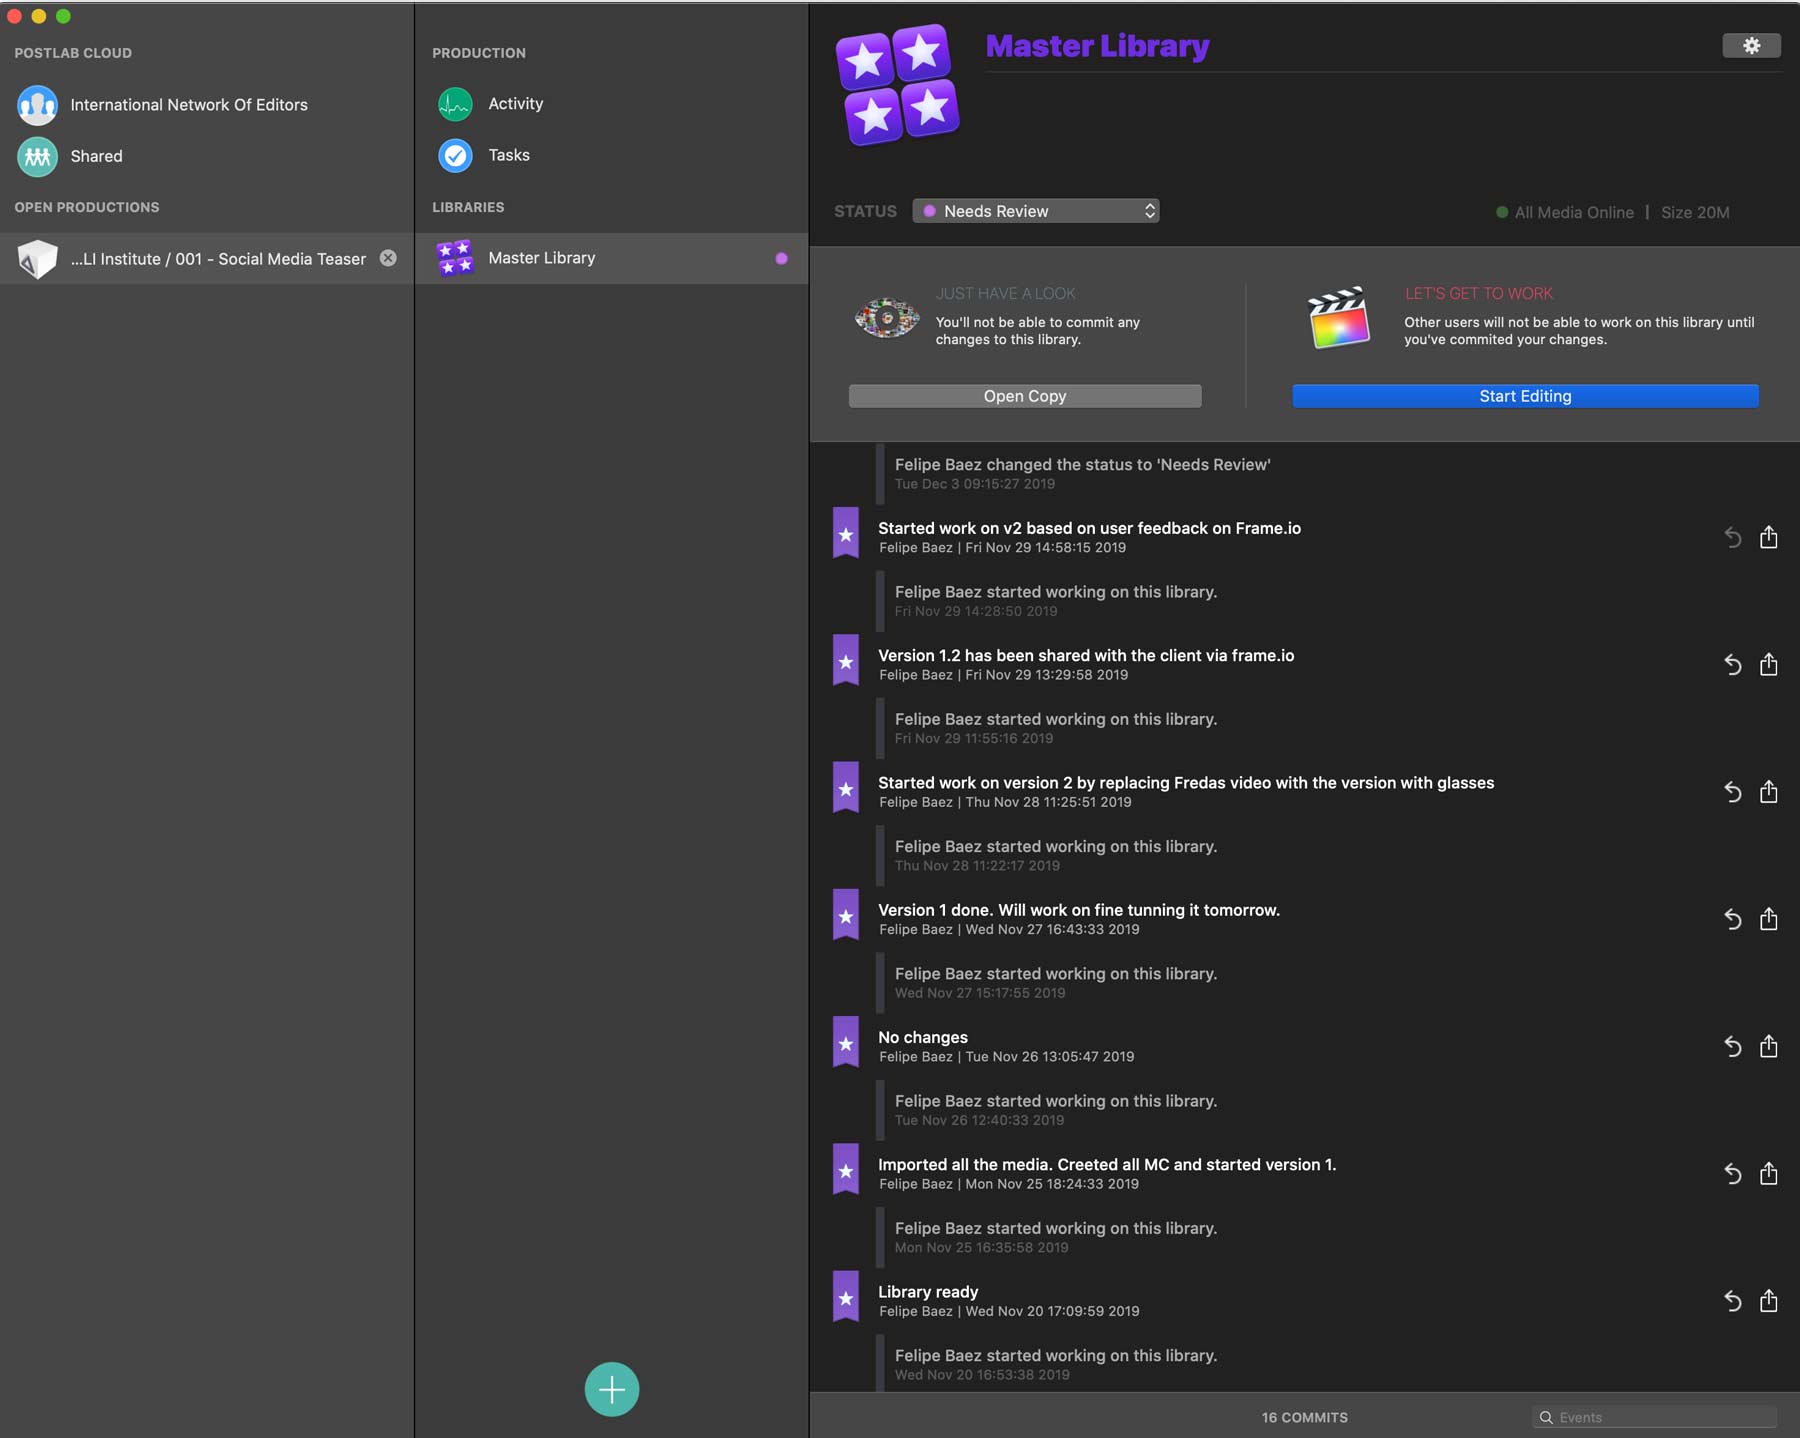Revert to 'Started work on v2' commit
This screenshot has width=1800, height=1438.
click(x=1733, y=538)
